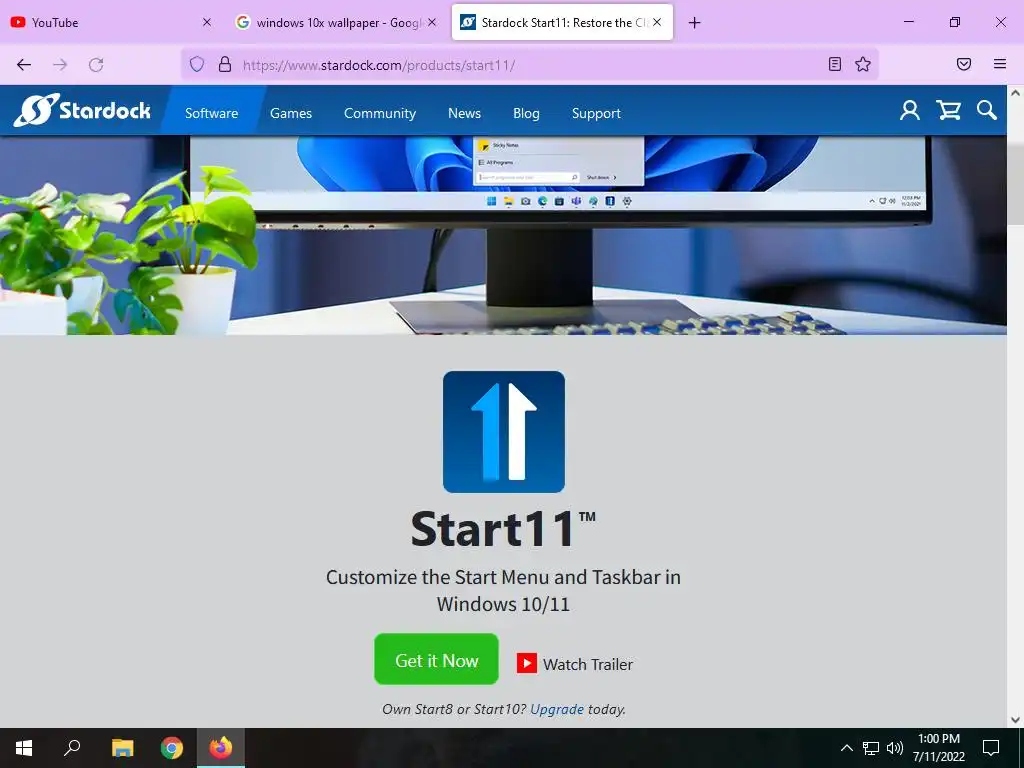Click the taskbar clock showing 1:00 PM
The image size is (1024, 768).
[939, 748]
